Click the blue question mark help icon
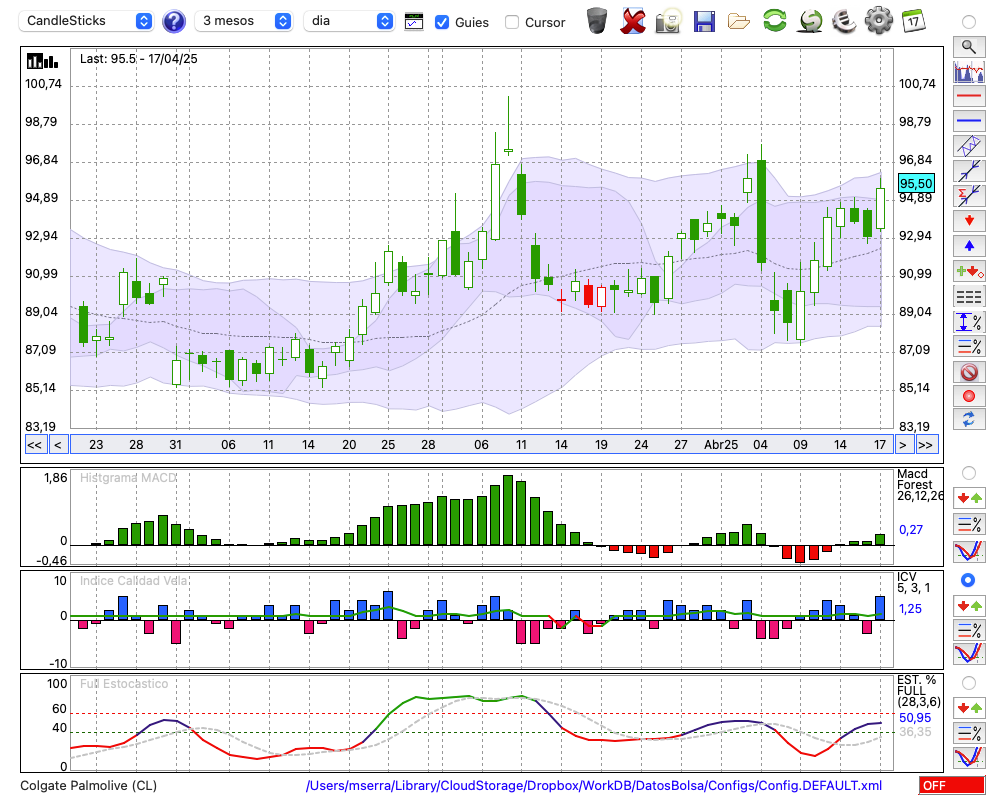 [x=173, y=22]
